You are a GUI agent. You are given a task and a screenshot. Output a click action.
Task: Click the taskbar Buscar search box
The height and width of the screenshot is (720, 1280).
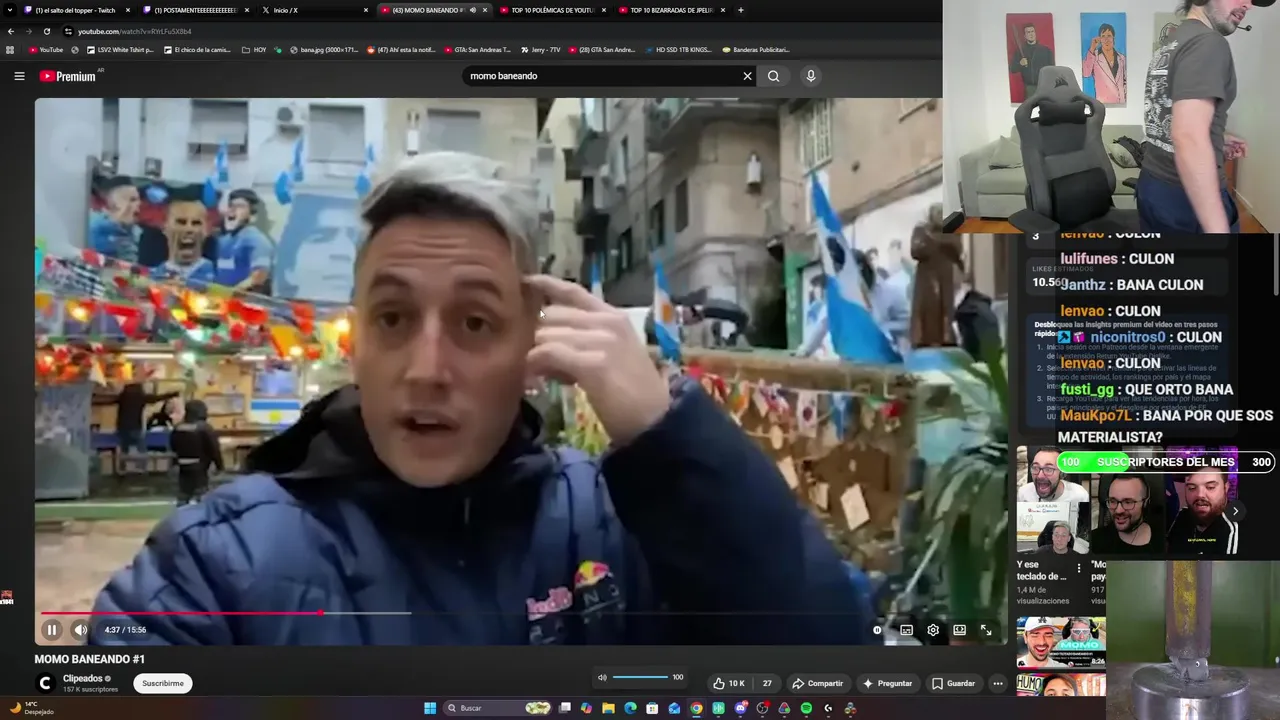(x=498, y=708)
